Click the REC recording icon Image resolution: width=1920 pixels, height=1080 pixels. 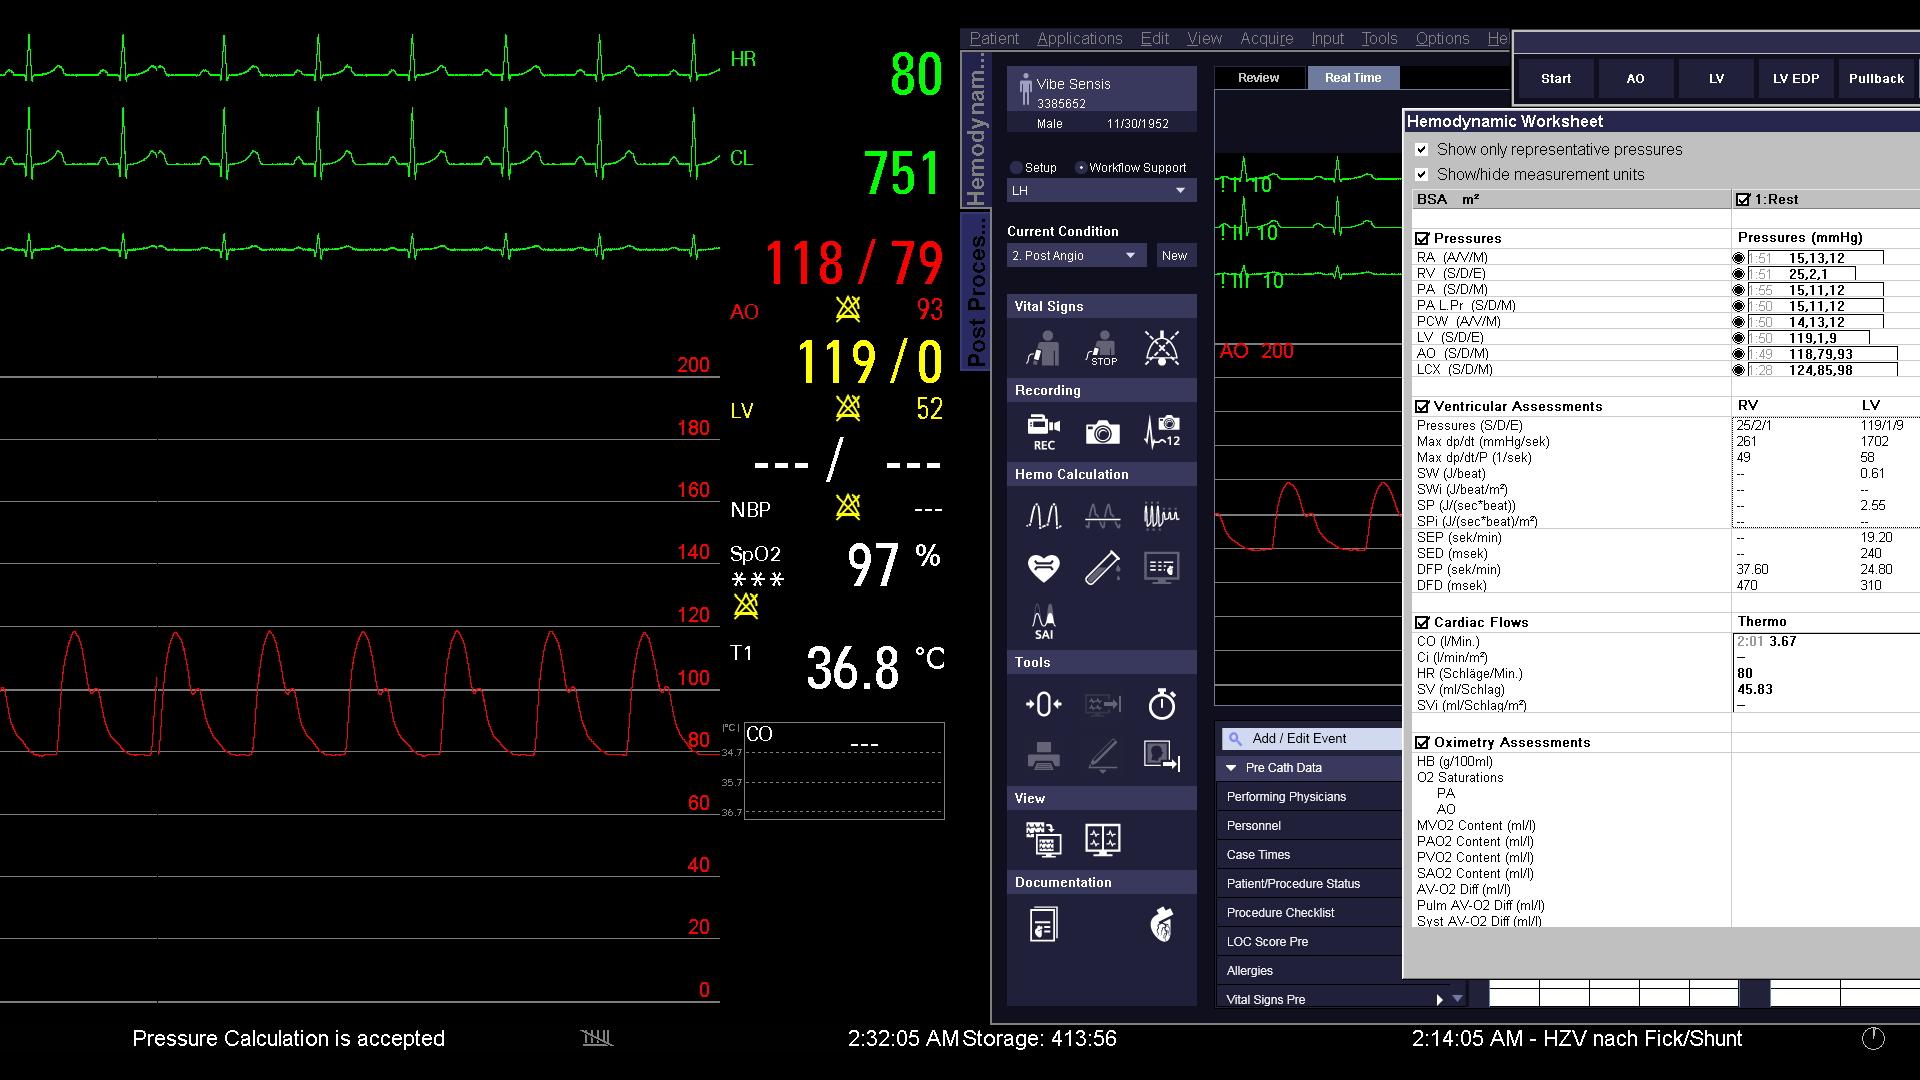click(x=1043, y=432)
